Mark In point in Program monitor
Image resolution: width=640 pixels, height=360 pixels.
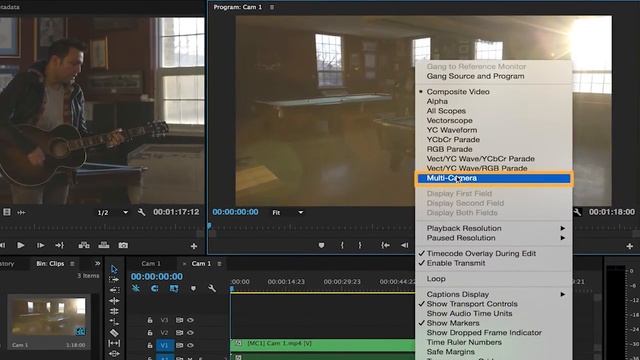tap(342, 245)
